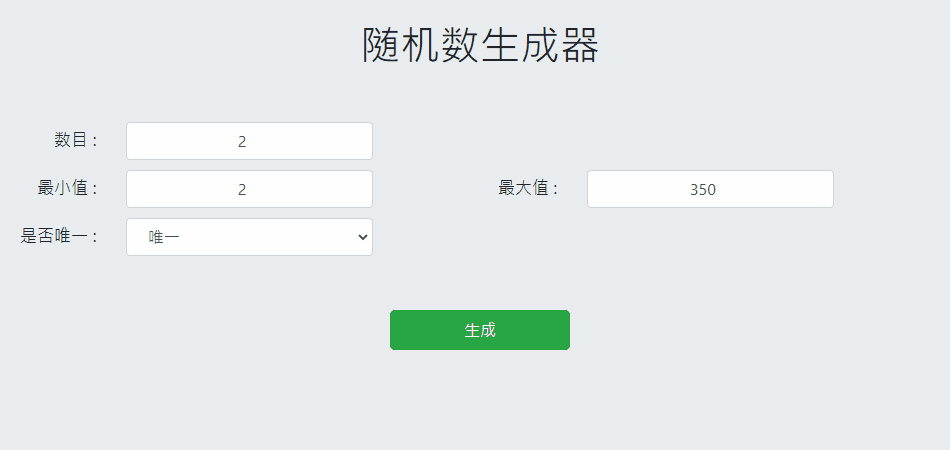The width and height of the screenshot is (950, 450).
Task: Click the 生成 text on the button
Action: coord(480,330)
